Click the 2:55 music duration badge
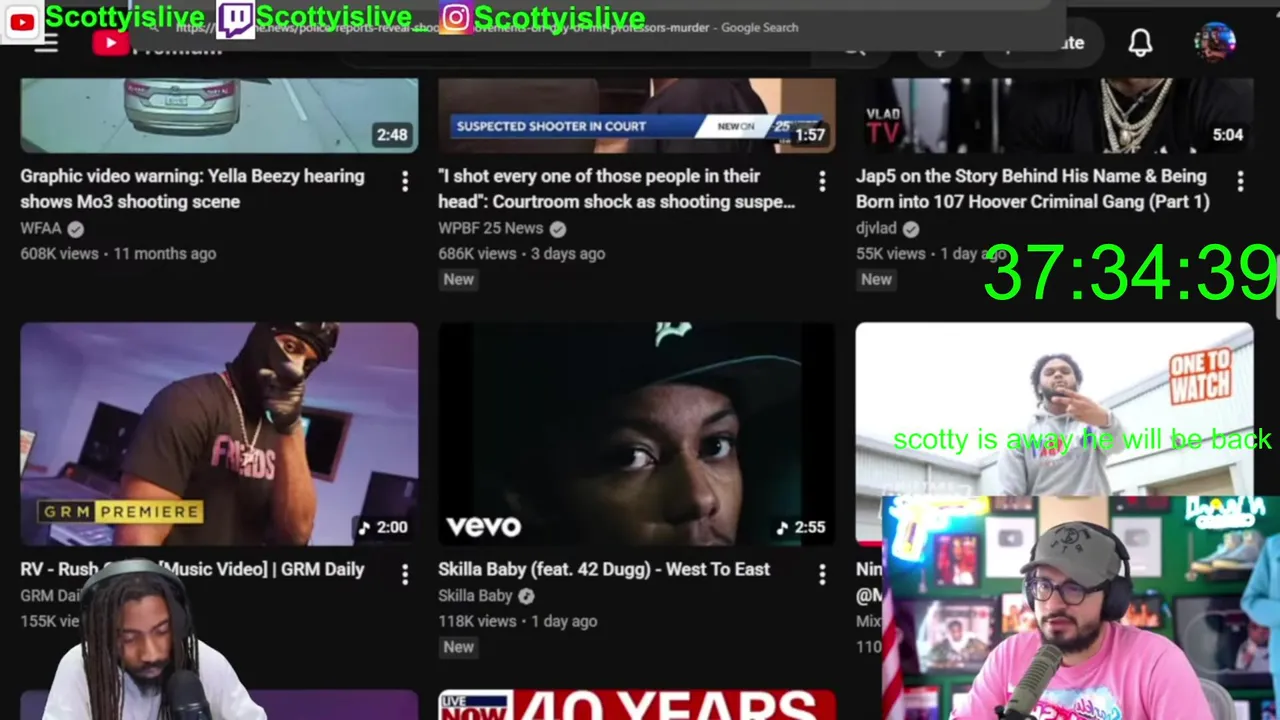The image size is (1280, 720). (803, 527)
